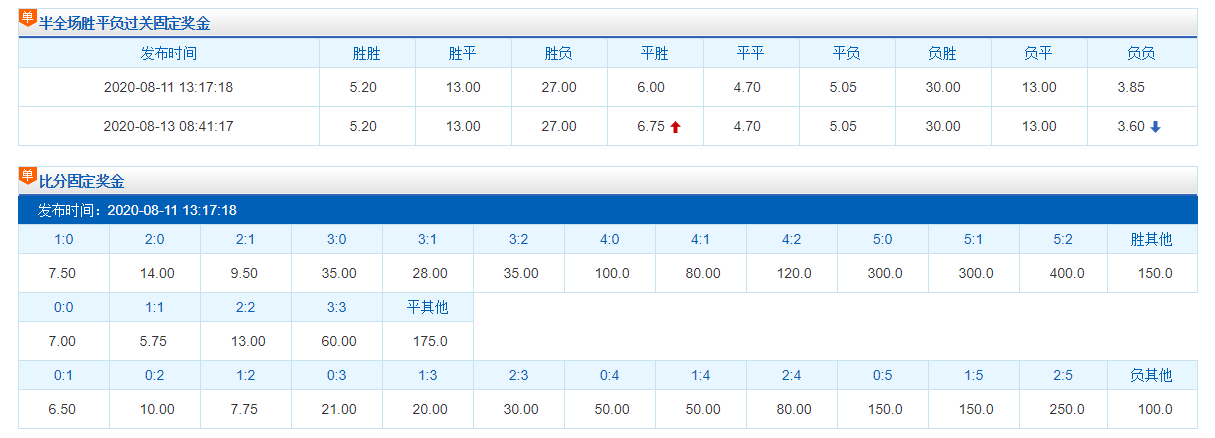The width and height of the screenshot is (1215, 438).
Task: Click the 负其他 header cell
Action: click(x=1152, y=375)
